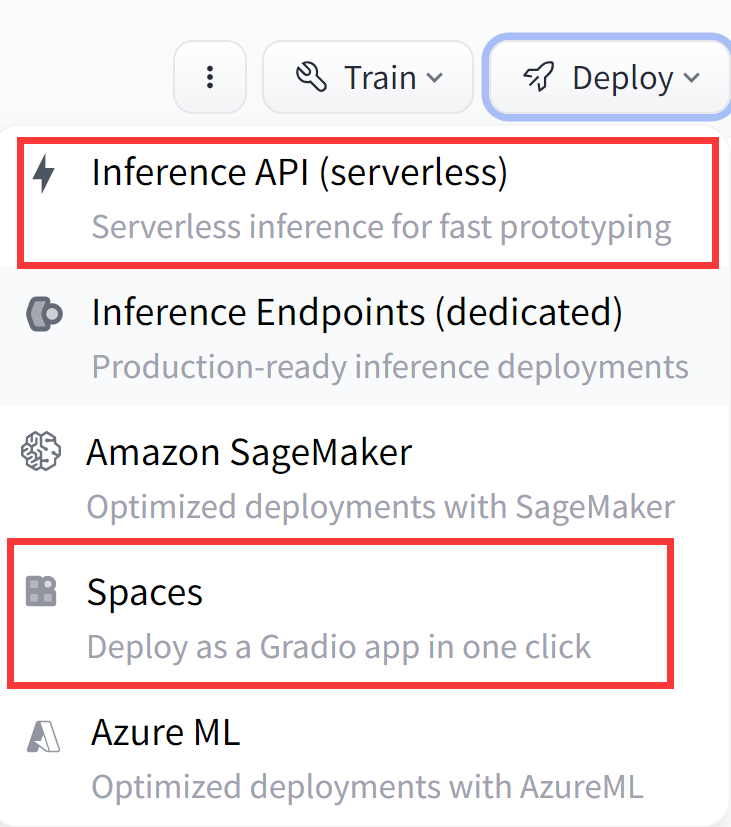Choose Spaces from the Deploy menu
731x827 pixels.
click(x=145, y=593)
